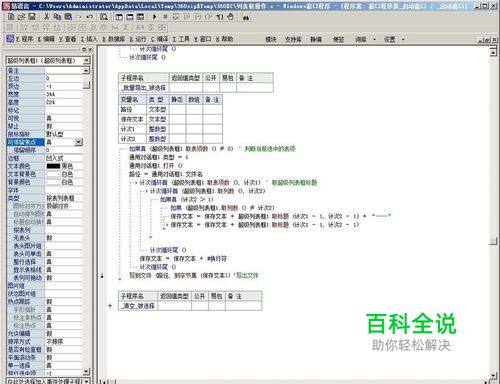
Task: Select the 字体 property row
Action: pos(45,190)
